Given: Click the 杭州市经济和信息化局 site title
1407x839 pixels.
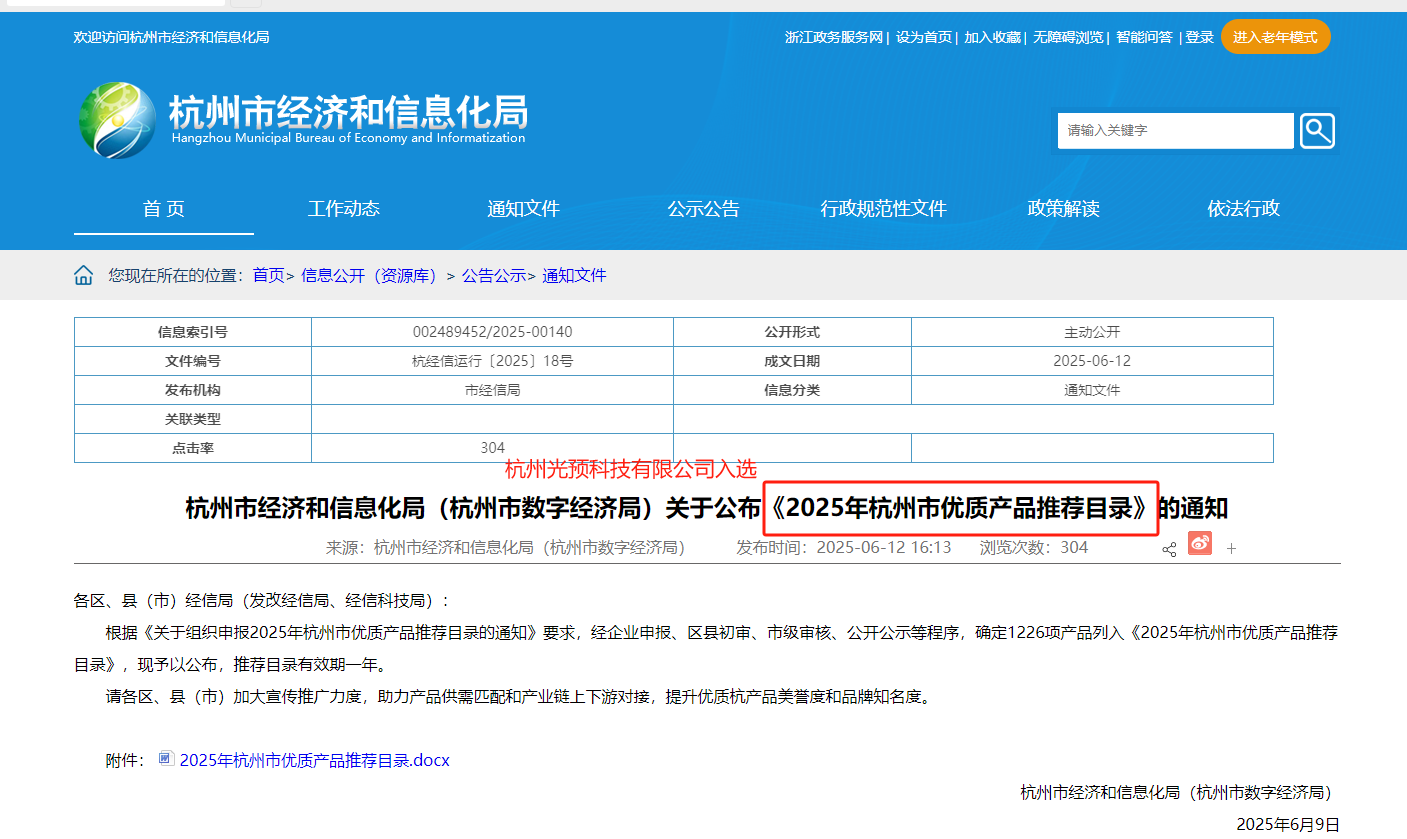Looking at the screenshot, I should 347,111.
